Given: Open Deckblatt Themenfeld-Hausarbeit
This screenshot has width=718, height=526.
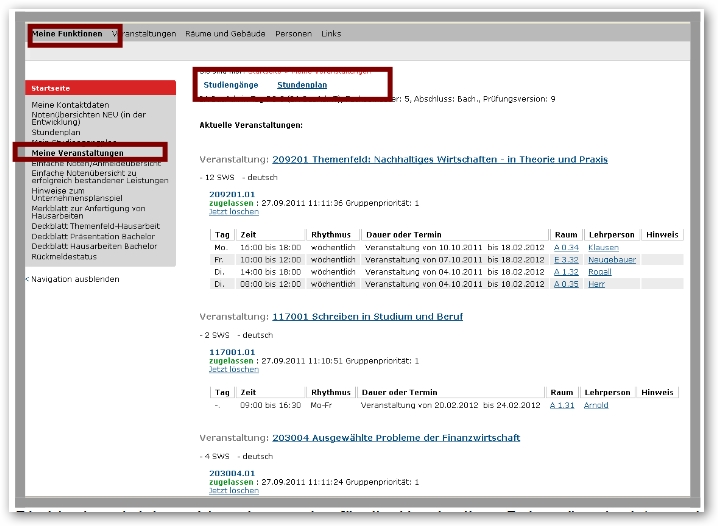Looking at the screenshot, I should point(96,226).
